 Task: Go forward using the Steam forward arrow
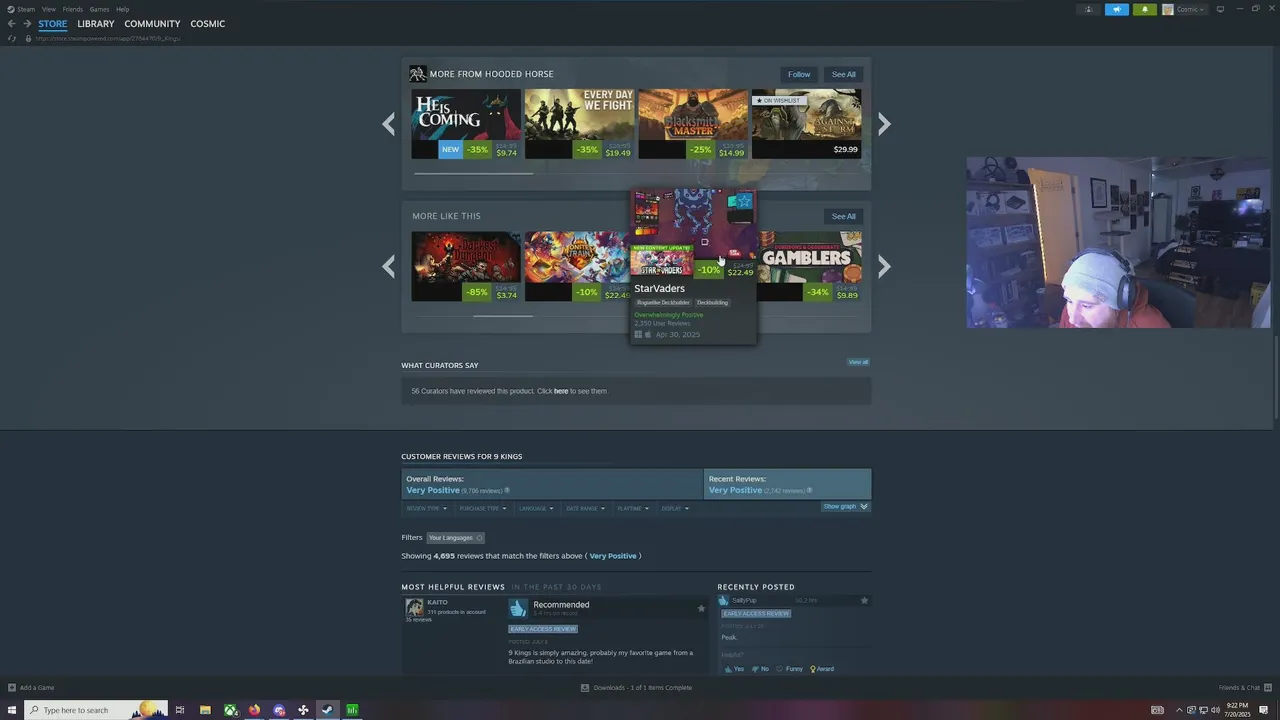click(27, 23)
